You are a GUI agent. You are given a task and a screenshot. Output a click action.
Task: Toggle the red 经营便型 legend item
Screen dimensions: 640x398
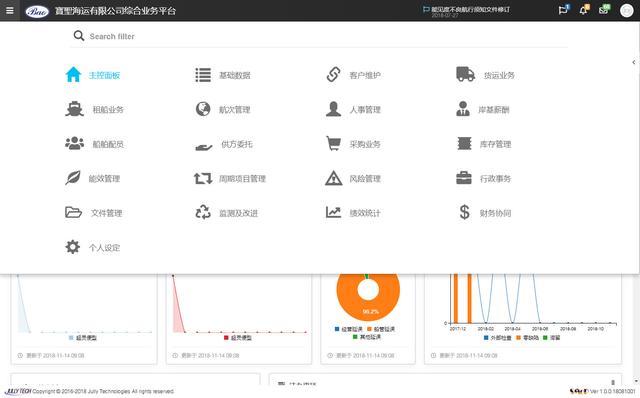238,338
